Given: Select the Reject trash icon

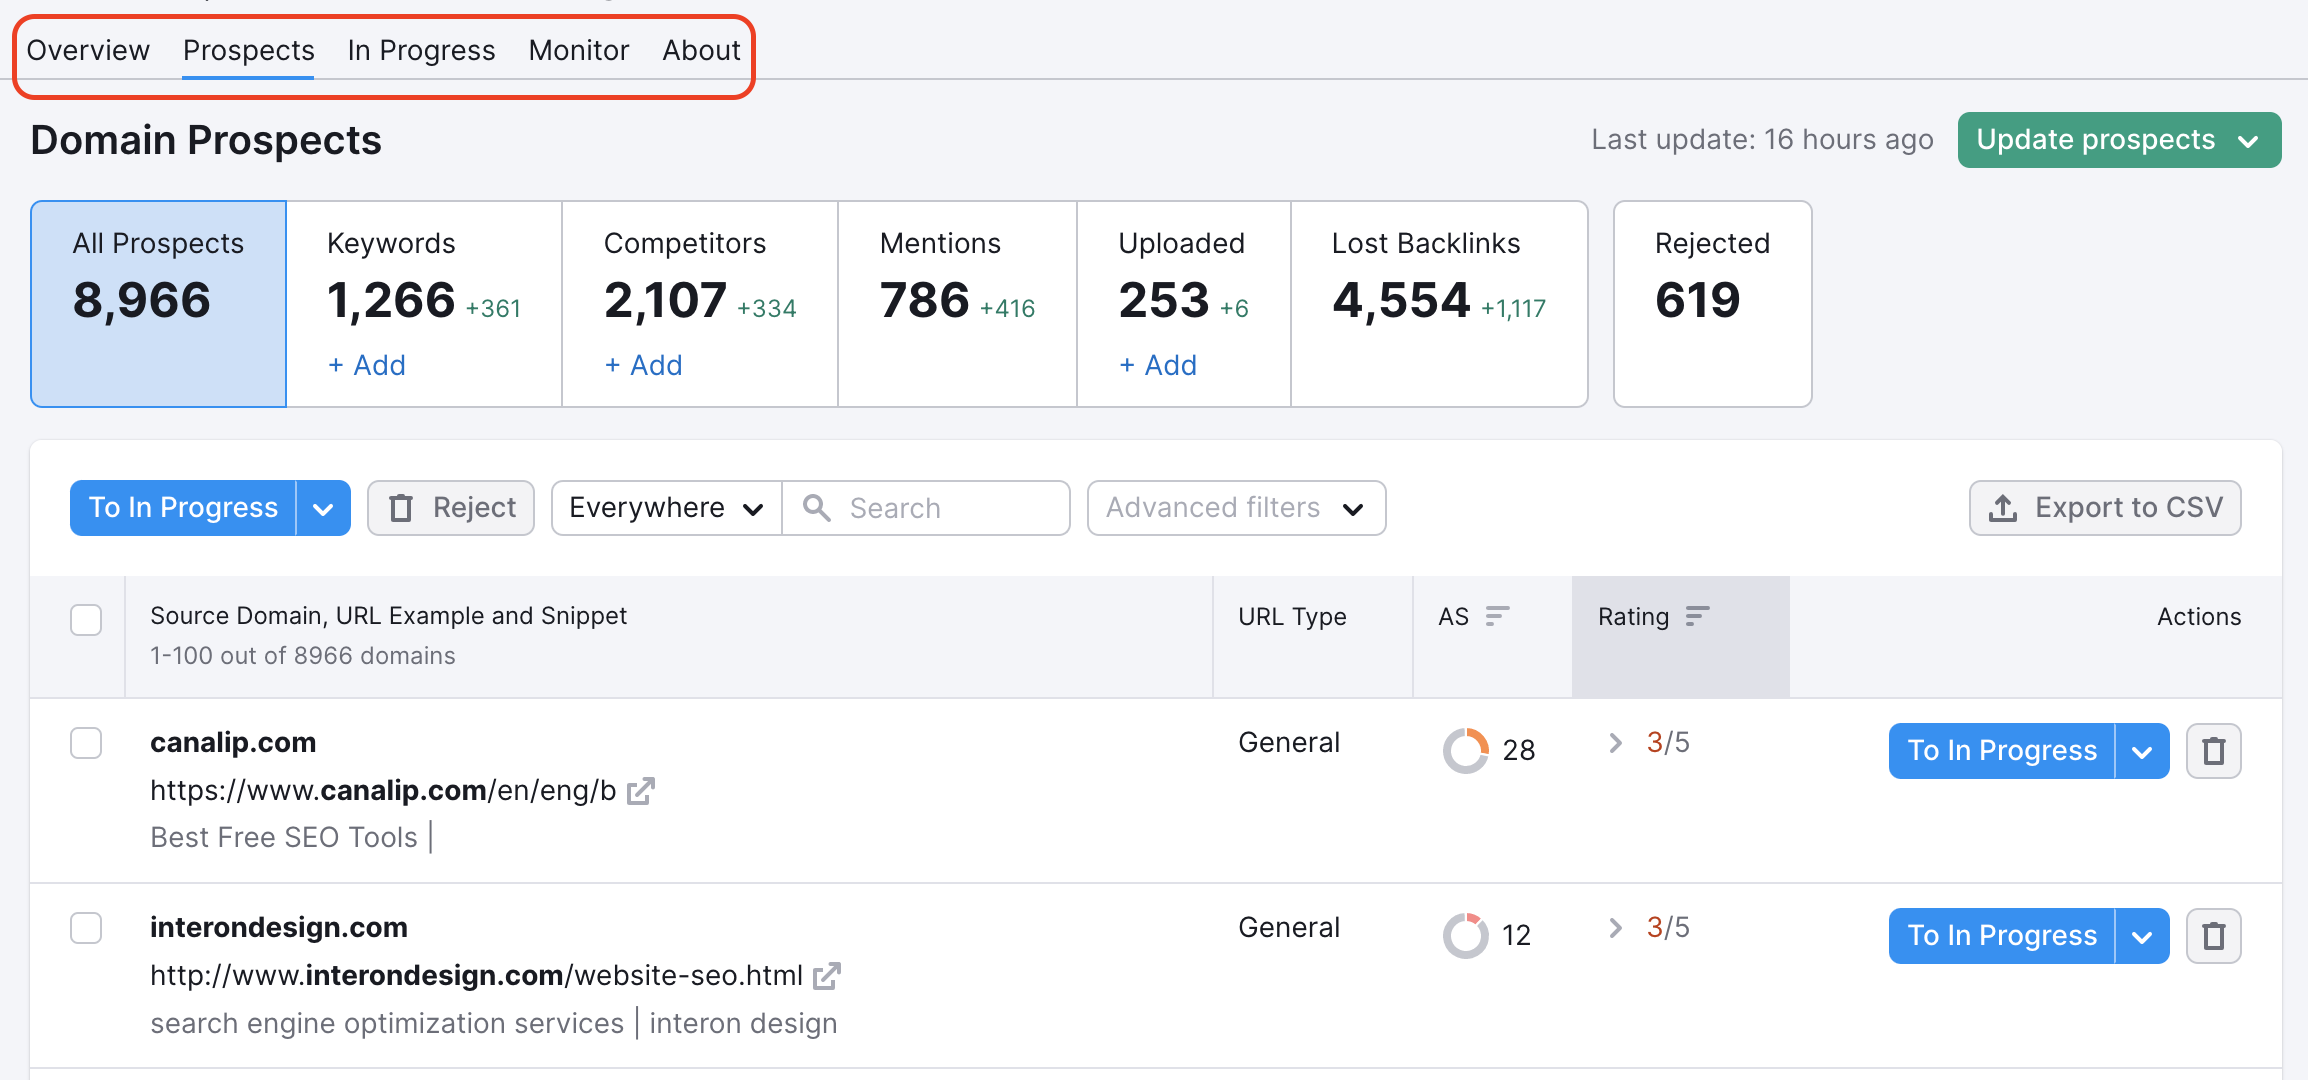Looking at the screenshot, I should point(402,508).
